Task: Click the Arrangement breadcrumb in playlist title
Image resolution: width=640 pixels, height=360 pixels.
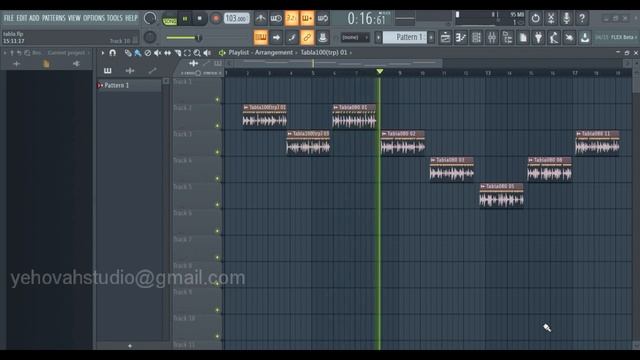Action: click(x=273, y=53)
